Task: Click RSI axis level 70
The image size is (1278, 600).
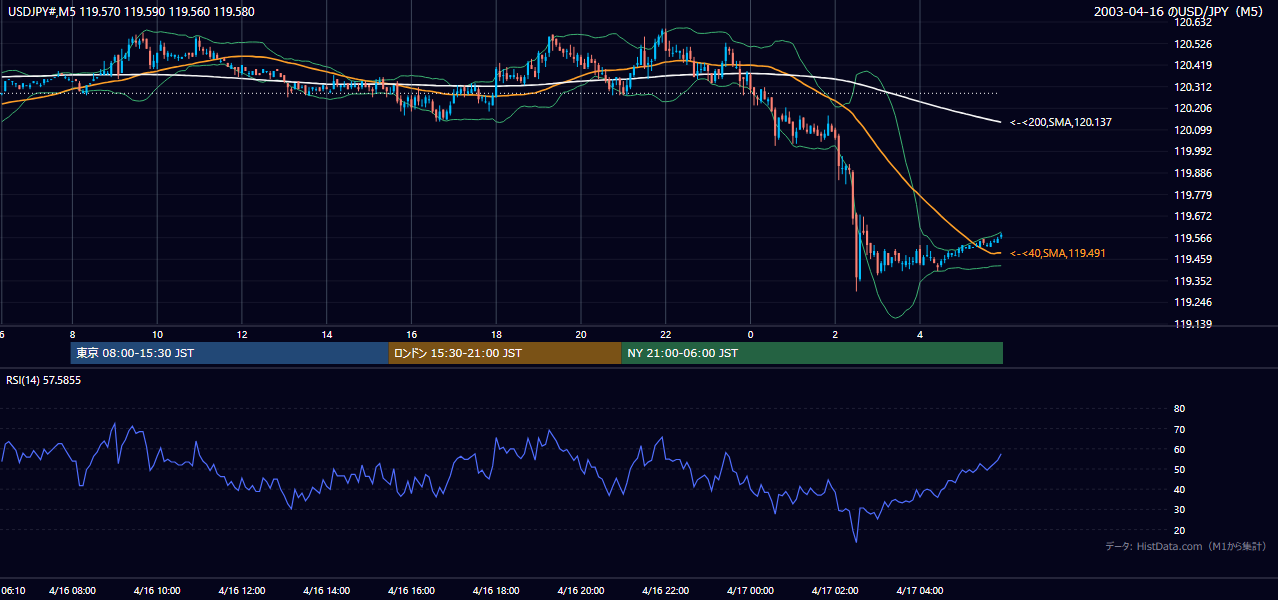Action: pyautogui.click(x=1179, y=429)
